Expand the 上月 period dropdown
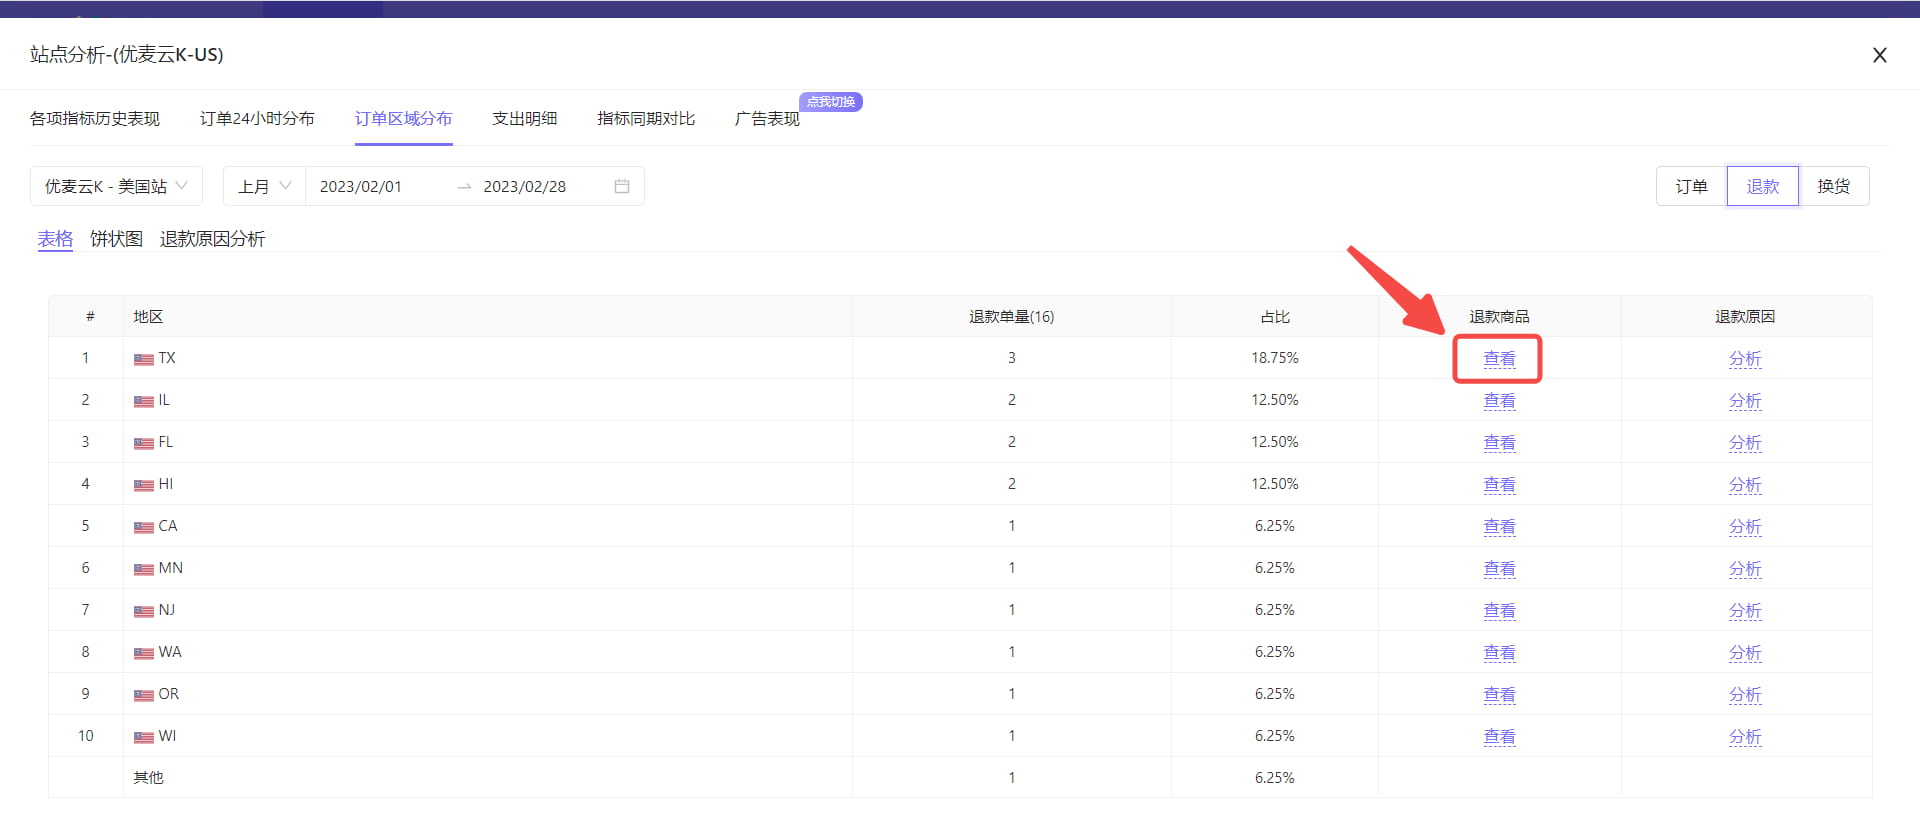The height and width of the screenshot is (825, 1920). click(x=264, y=186)
